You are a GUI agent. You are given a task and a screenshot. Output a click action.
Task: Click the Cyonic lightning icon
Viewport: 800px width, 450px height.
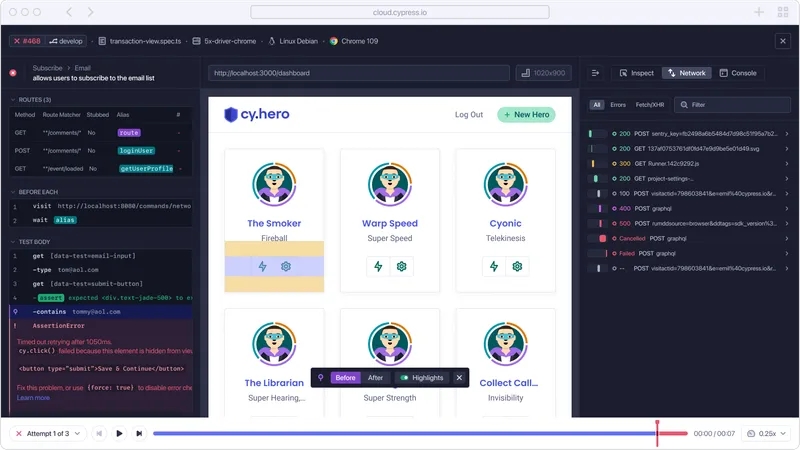[494, 266]
